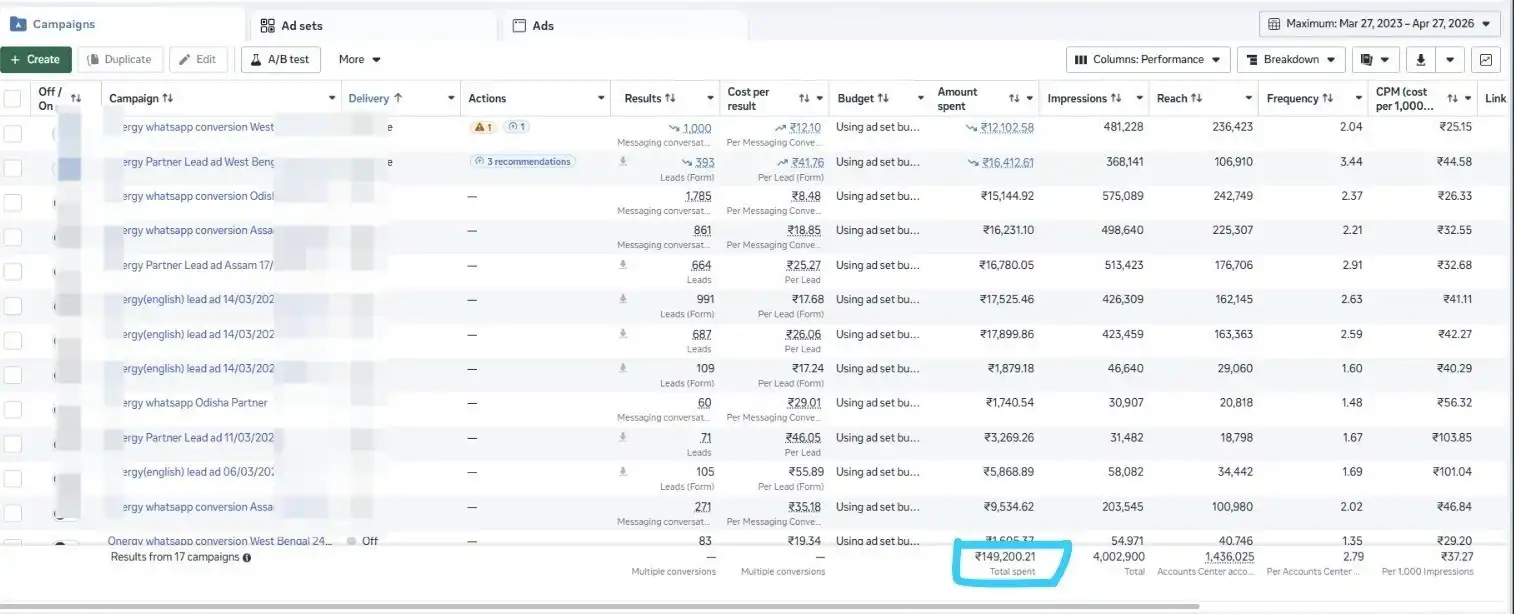Click the green Create button
This screenshot has width=1514, height=614.
point(36,60)
